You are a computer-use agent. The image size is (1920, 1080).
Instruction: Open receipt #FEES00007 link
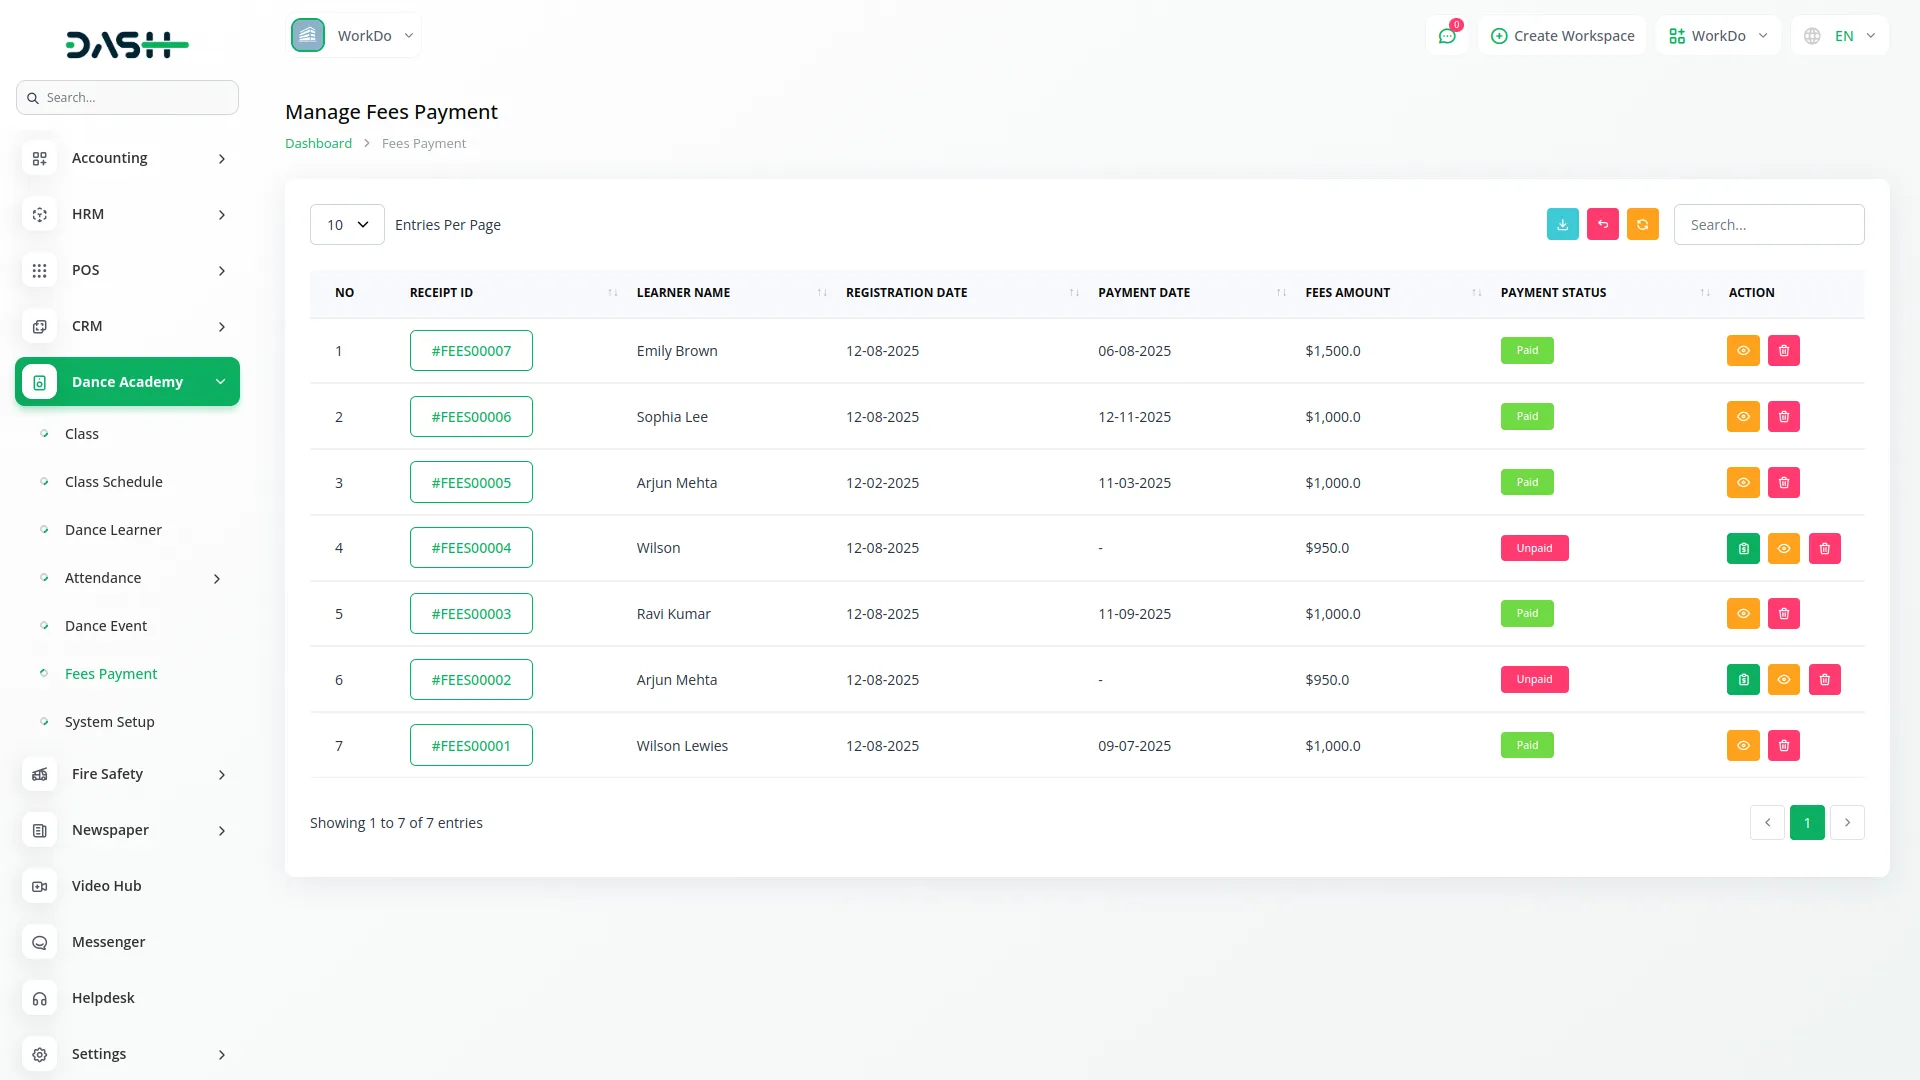(x=471, y=351)
